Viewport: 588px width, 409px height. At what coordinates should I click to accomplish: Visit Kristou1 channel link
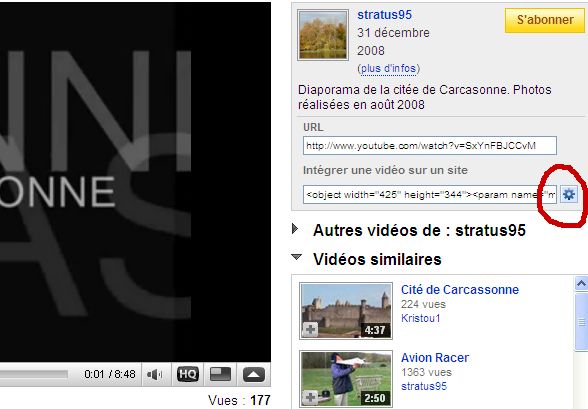[x=420, y=318]
